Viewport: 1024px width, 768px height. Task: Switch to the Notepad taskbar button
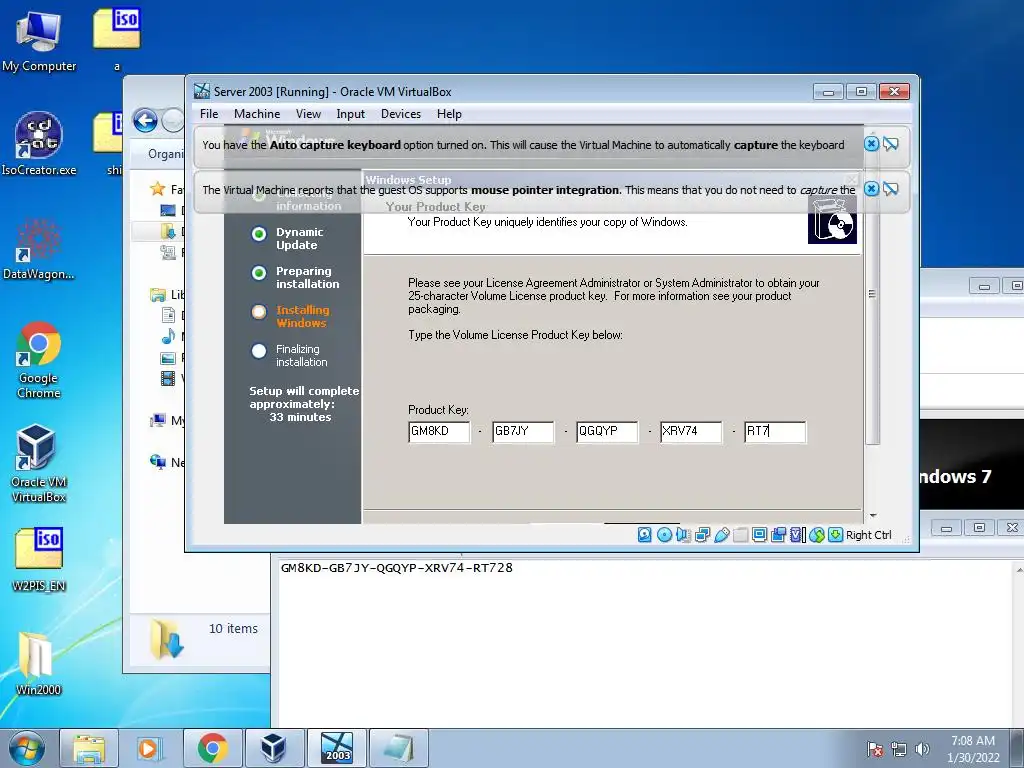point(399,748)
